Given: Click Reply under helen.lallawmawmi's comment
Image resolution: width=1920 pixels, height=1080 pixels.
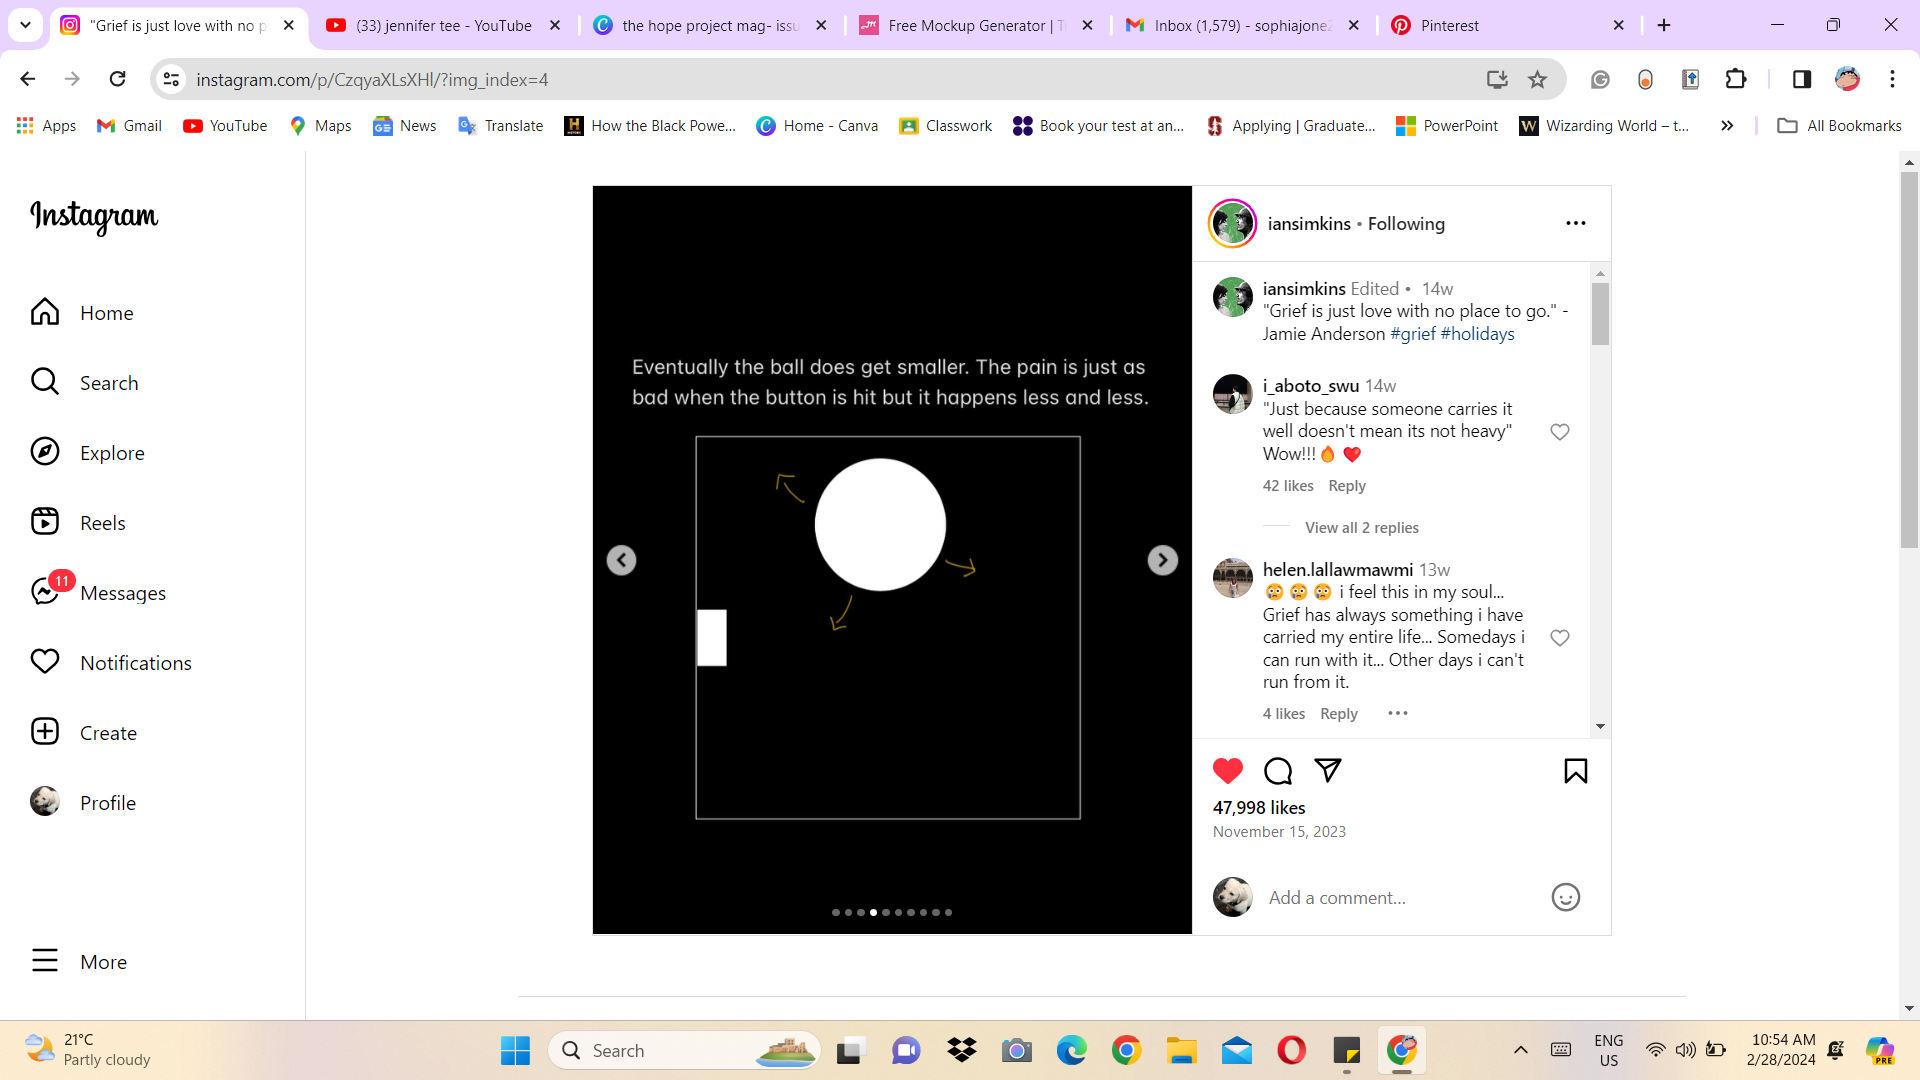Looking at the screenshot, I should coord(1338,714).
